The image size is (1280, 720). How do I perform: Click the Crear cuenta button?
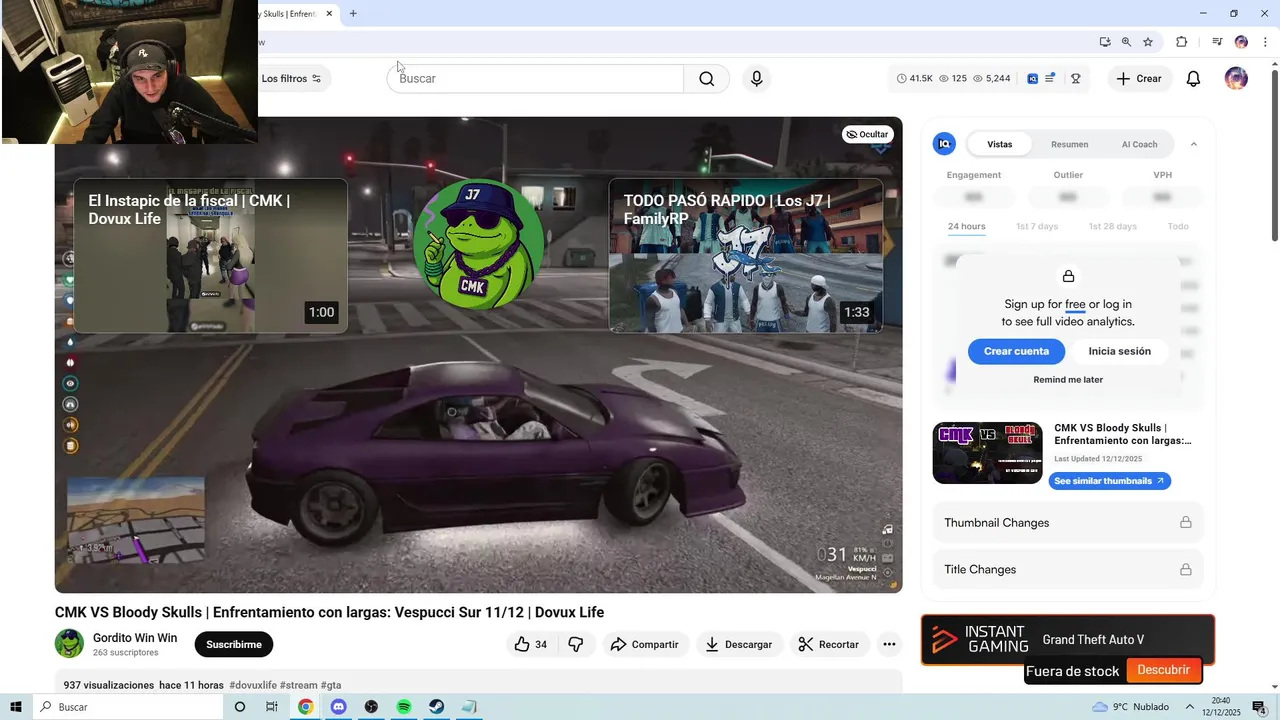(x=1016, y=351)
